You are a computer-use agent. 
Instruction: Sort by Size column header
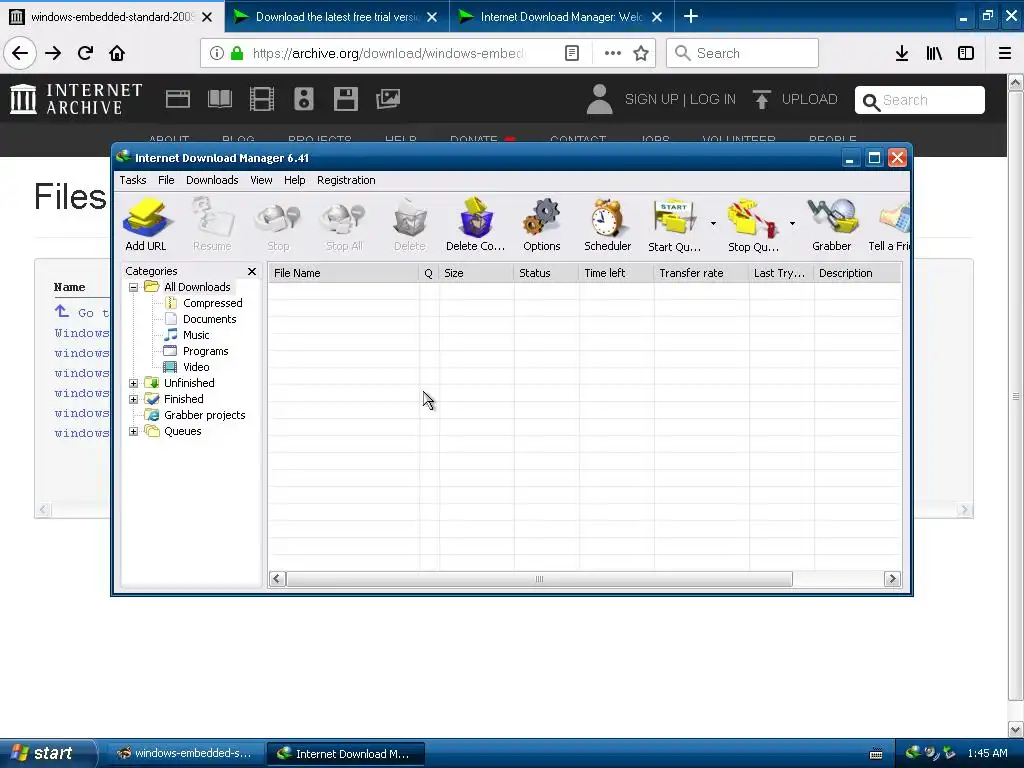(x=476, y=273)
